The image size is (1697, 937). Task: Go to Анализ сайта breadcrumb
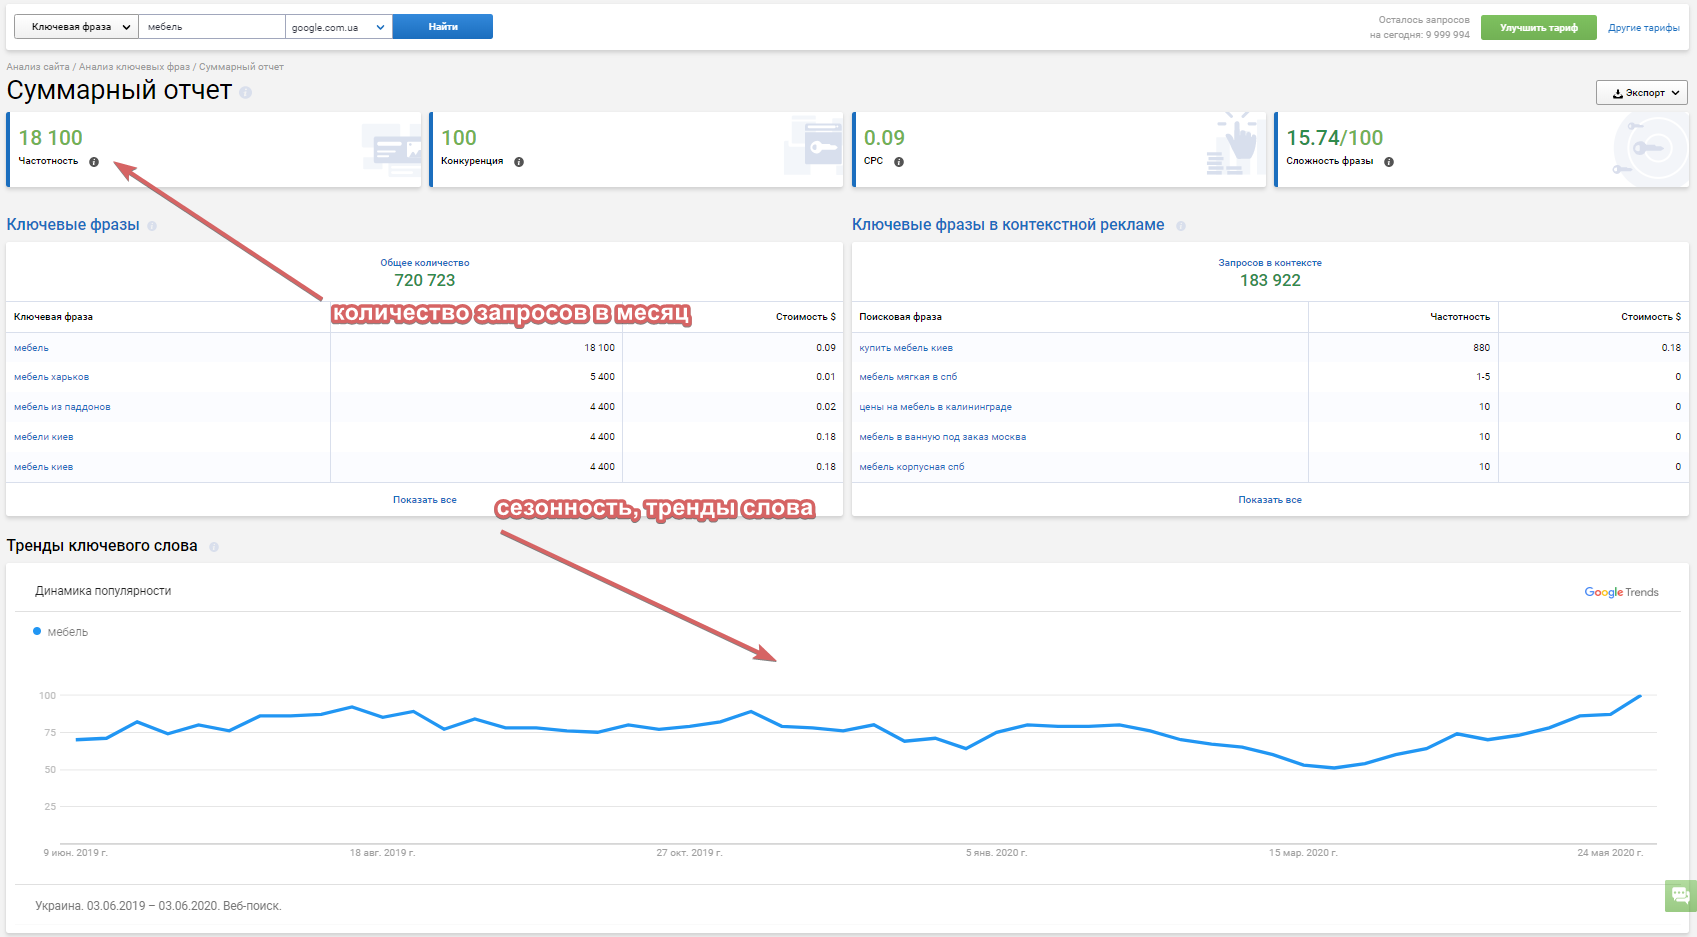(38, 67)
